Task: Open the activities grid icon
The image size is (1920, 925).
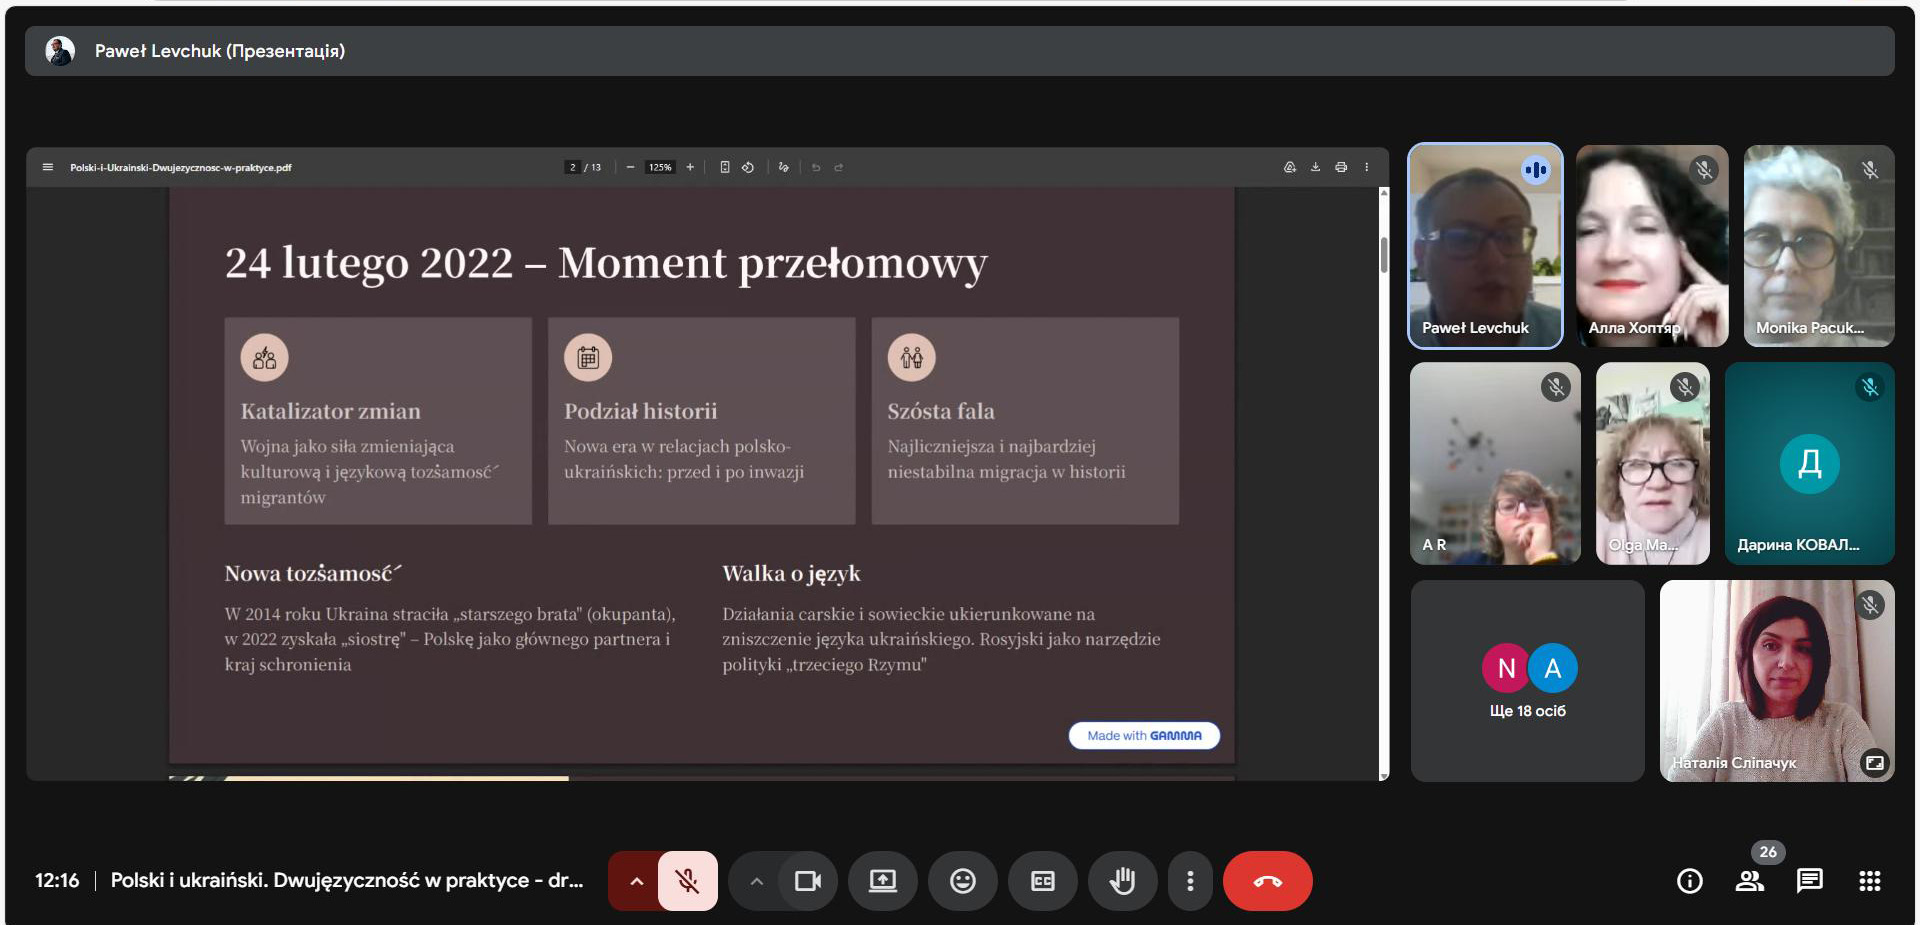Action: [x=1869, y=881]
